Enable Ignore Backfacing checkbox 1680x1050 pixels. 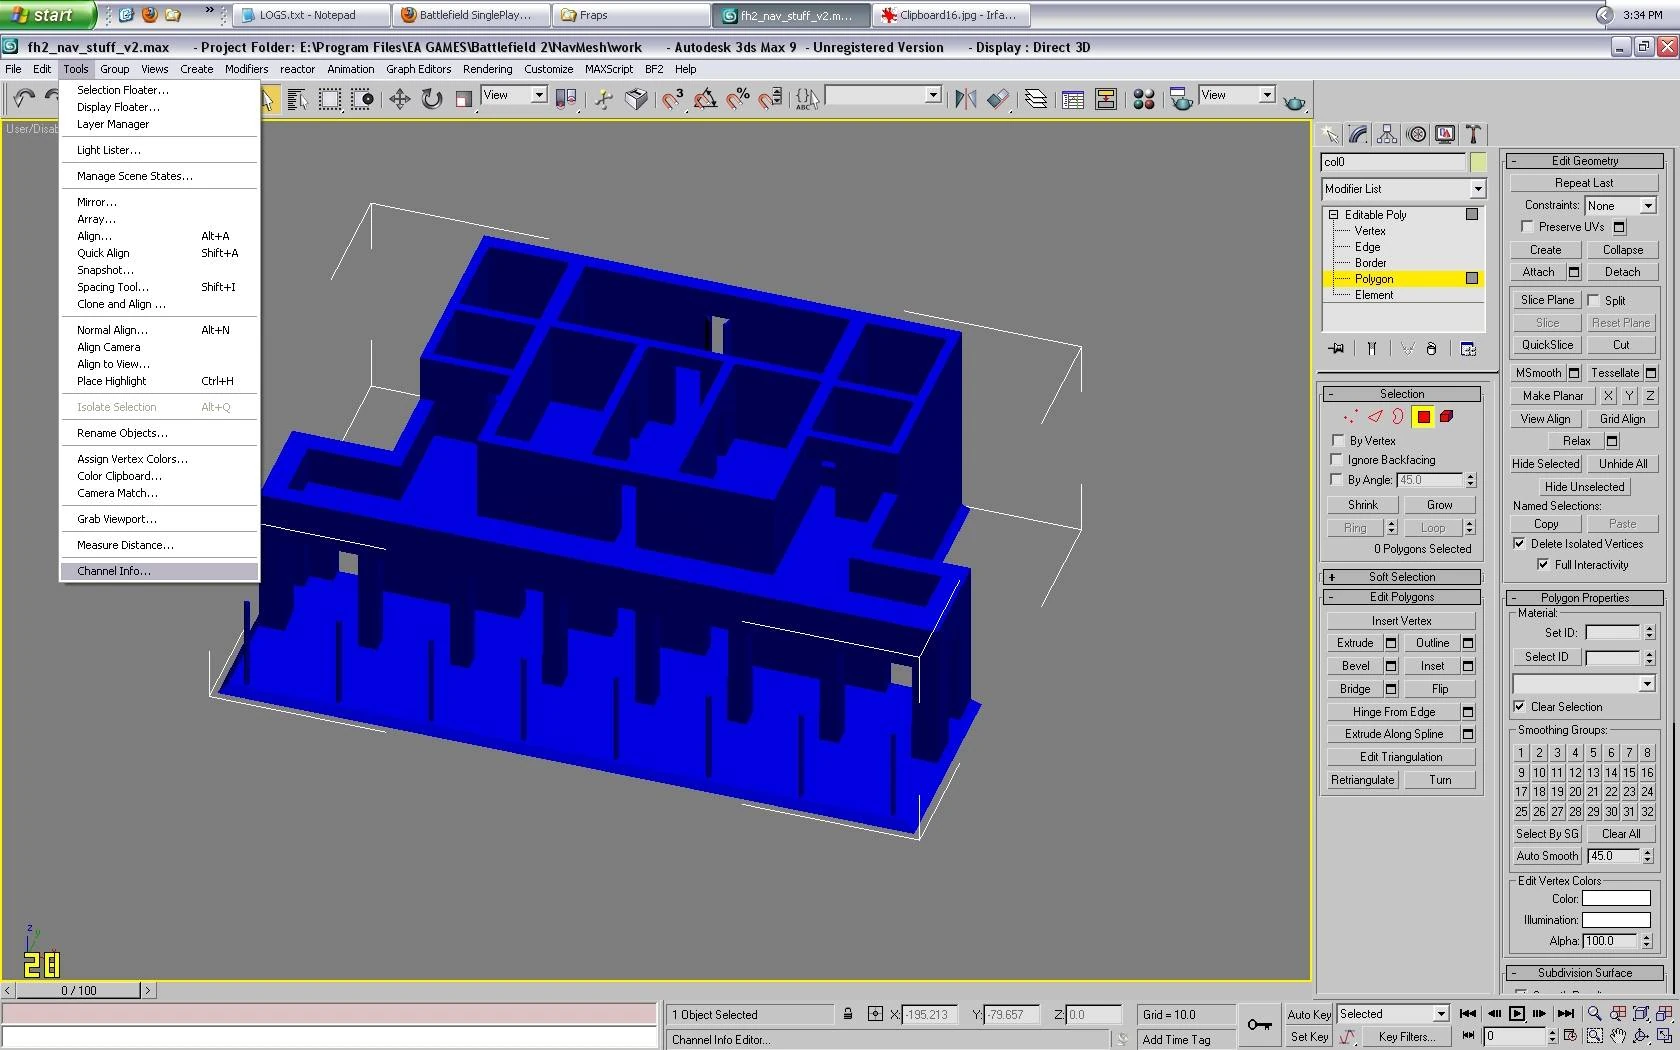(x=1337, y=460)
